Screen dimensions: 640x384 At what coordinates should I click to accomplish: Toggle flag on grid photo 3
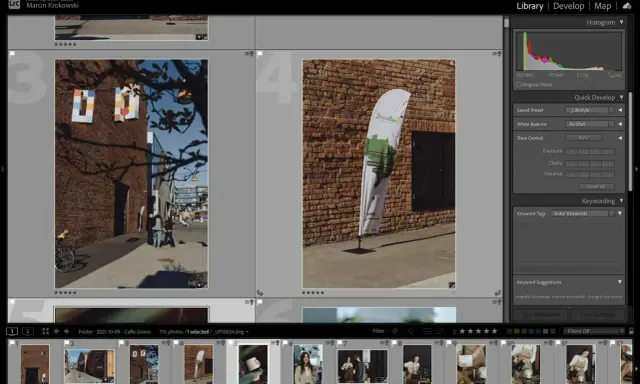[x=12, y=53]
